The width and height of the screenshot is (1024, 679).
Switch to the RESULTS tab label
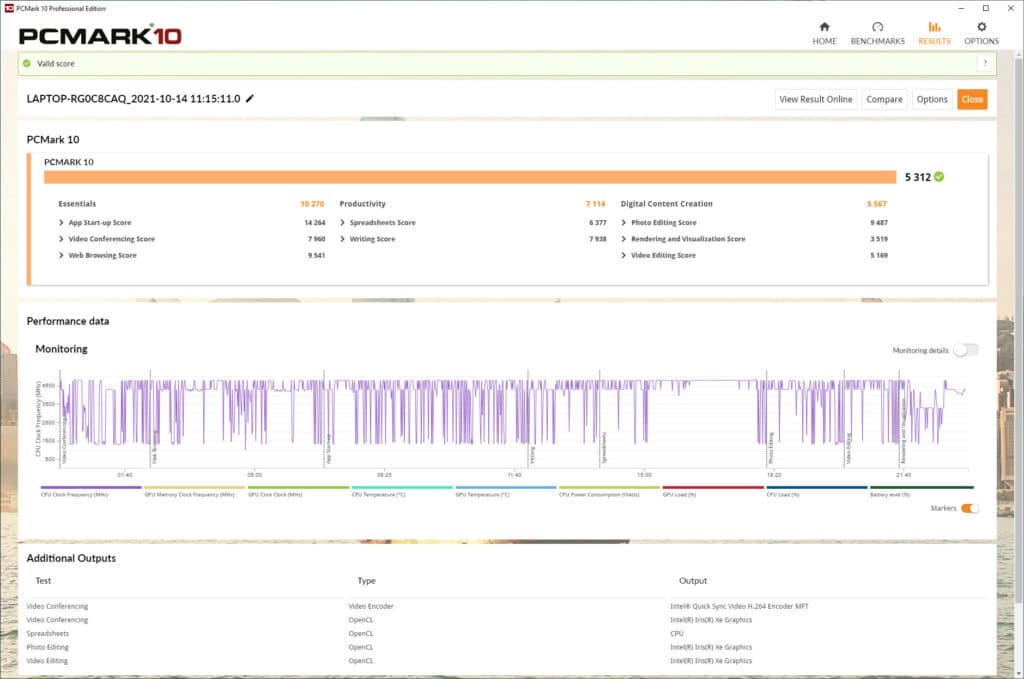(935, 41)
